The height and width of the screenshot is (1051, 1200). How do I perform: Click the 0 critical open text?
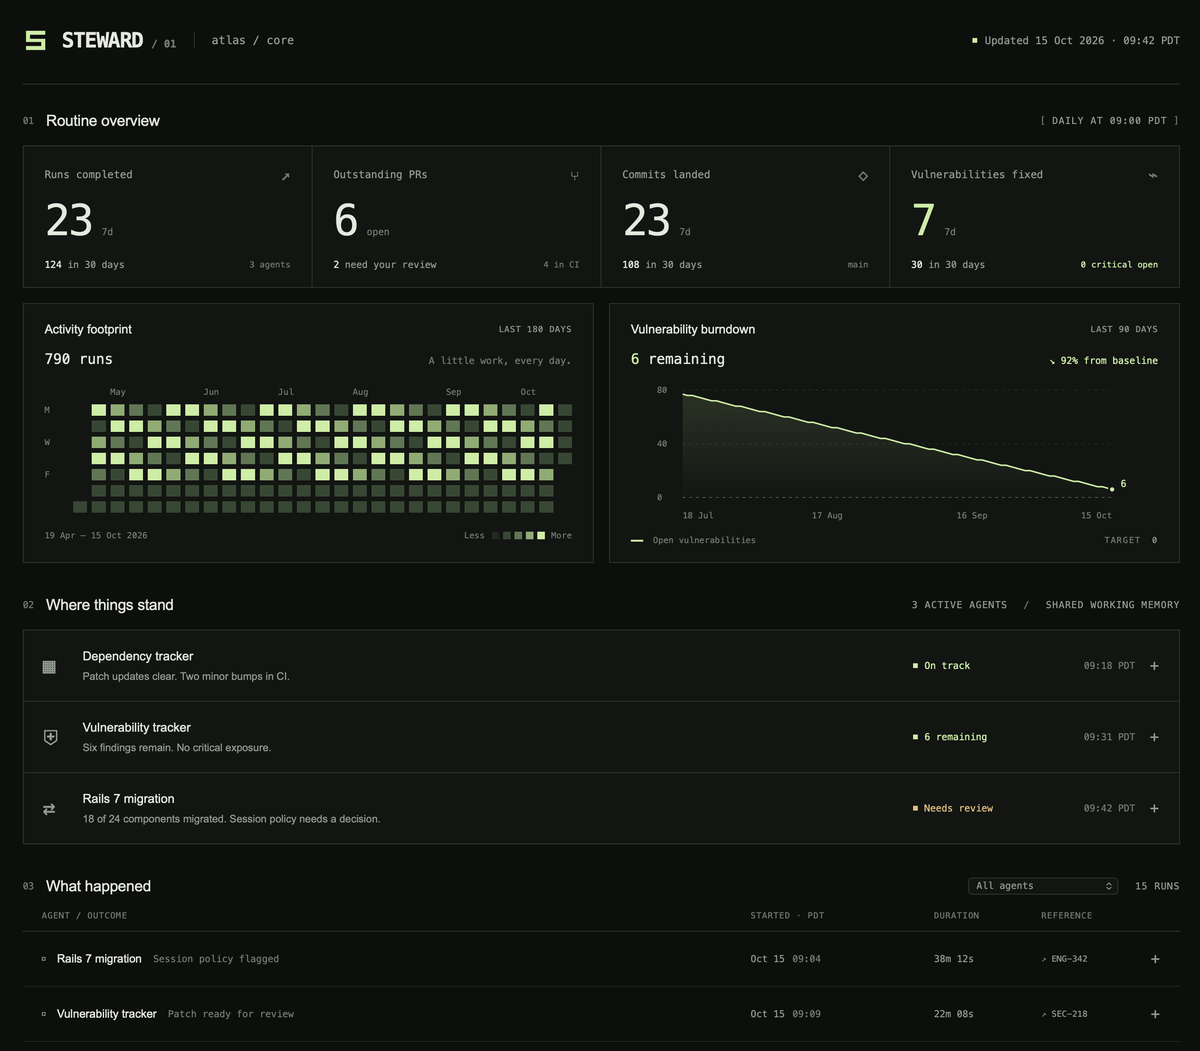coord(1119,265)
